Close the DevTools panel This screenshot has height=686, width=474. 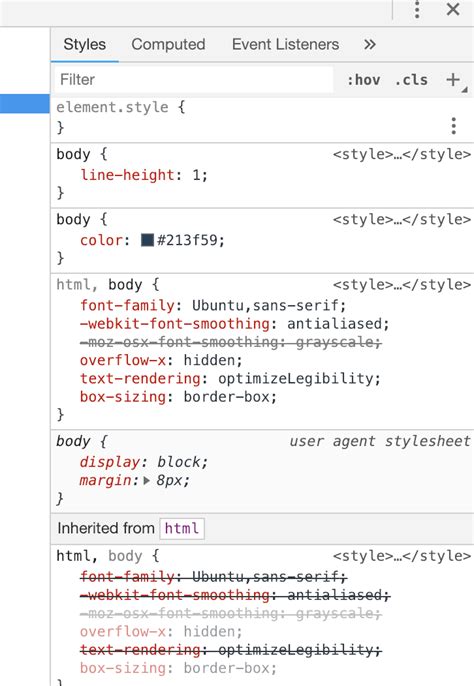pyautogui.click(x=453, y=9)
